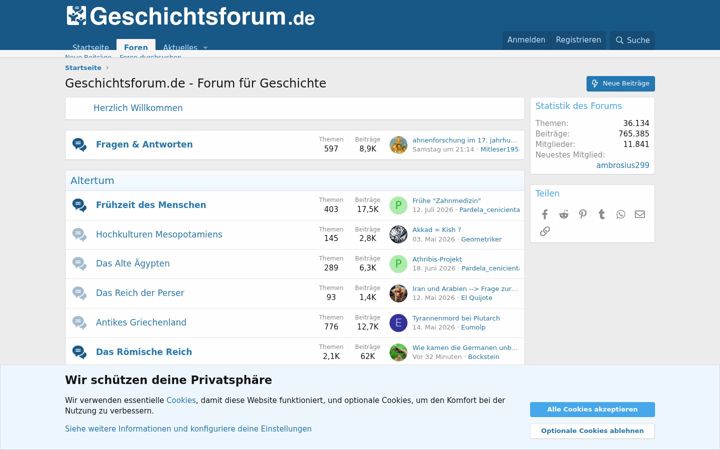Image resolution: width=720 pixels, height=450 pixels.
Task: Open avatar in Fragen & Antworten row
Action: 398,145
